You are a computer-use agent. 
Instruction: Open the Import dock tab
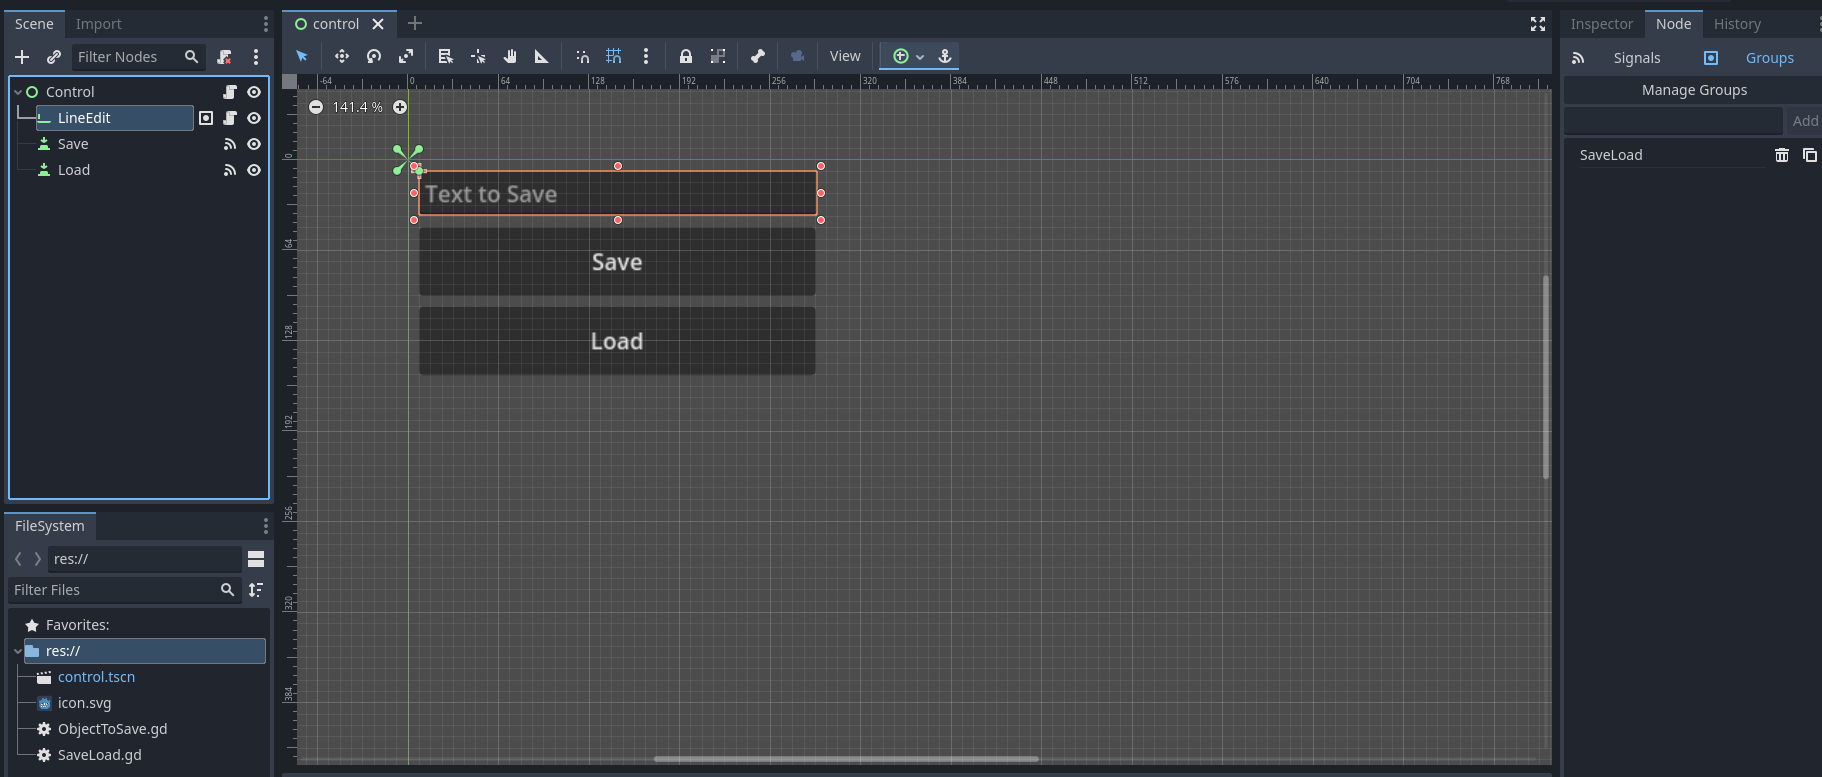tap(99, 24)
